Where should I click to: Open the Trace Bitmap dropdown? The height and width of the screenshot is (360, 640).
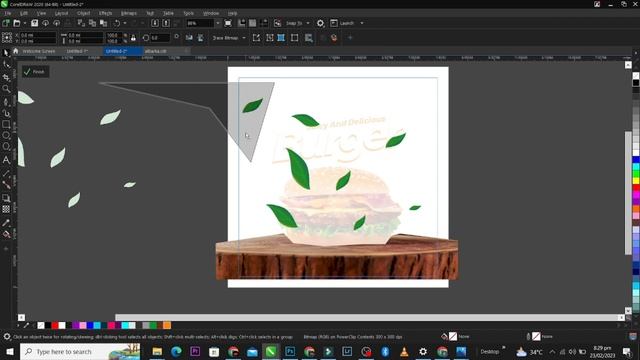[x=244, y=38]
